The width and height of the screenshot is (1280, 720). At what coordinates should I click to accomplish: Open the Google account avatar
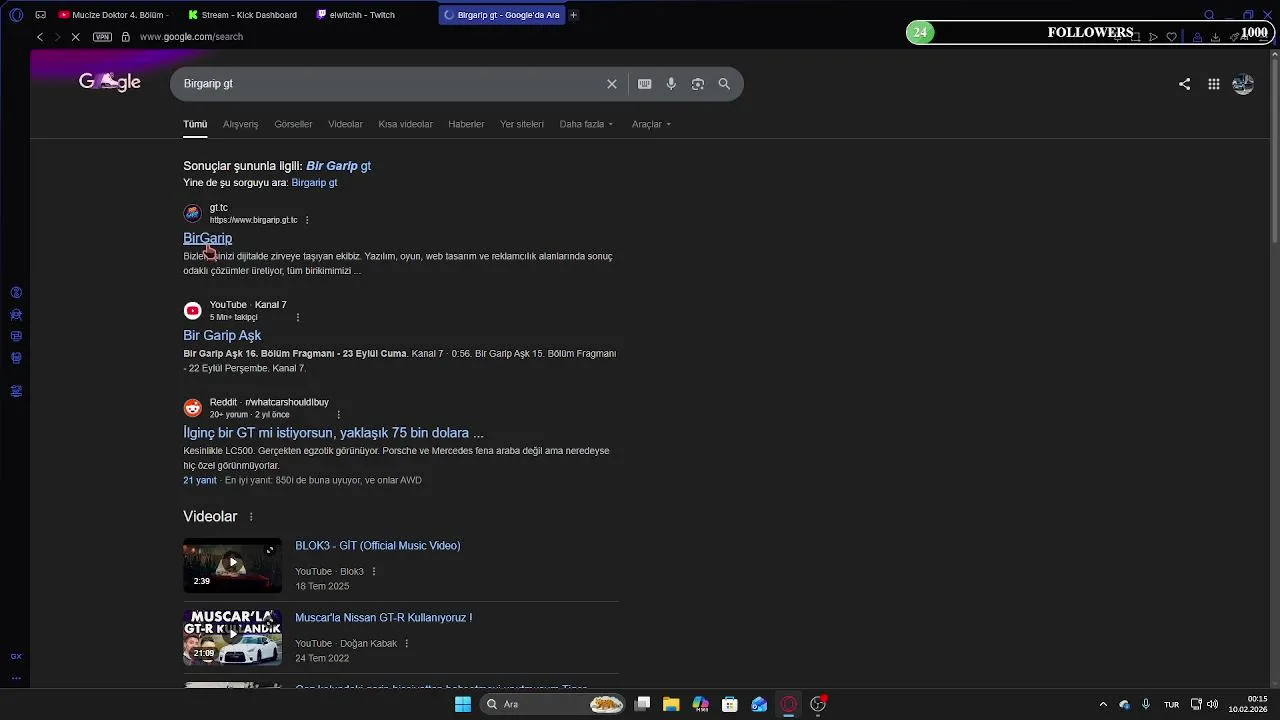(1243, 84)
